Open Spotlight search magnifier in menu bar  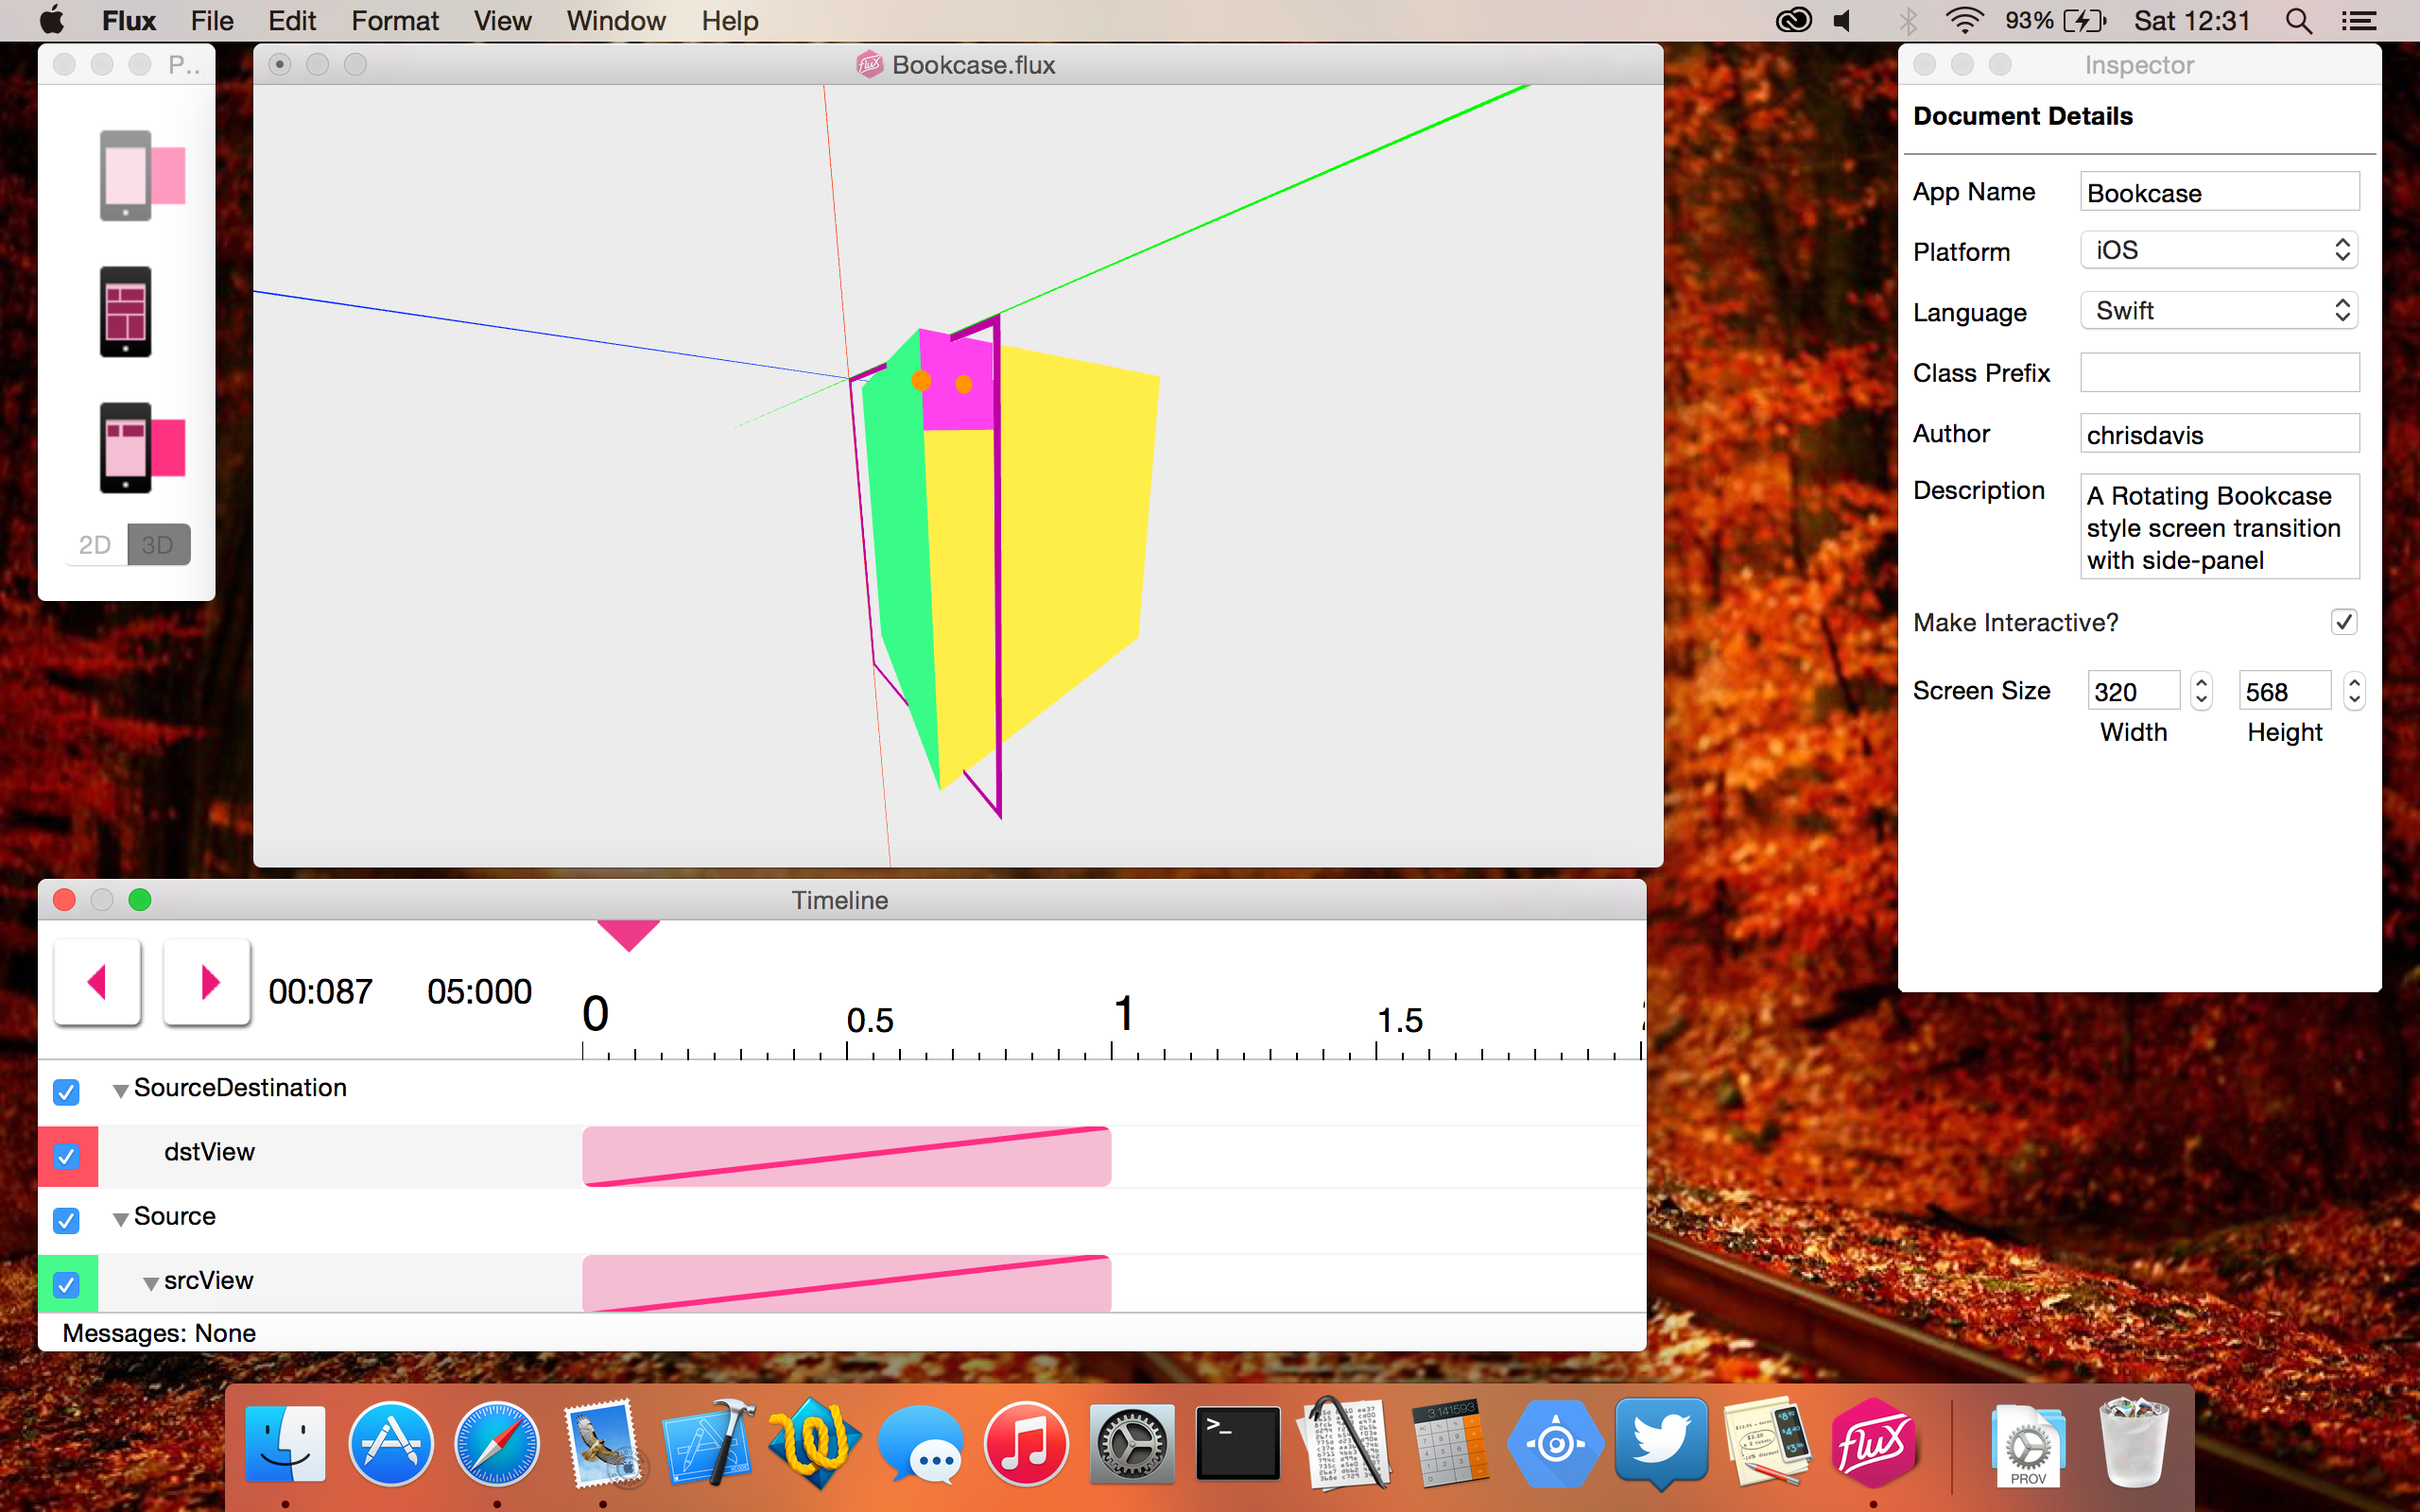[x=2298, y=21]
